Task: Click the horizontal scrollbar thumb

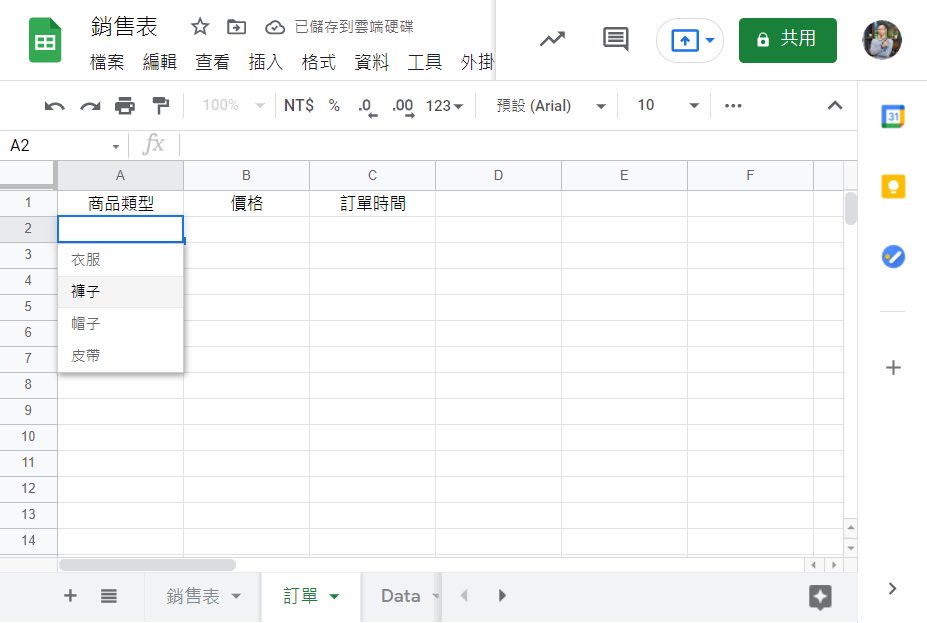Action: pos(147,565)
